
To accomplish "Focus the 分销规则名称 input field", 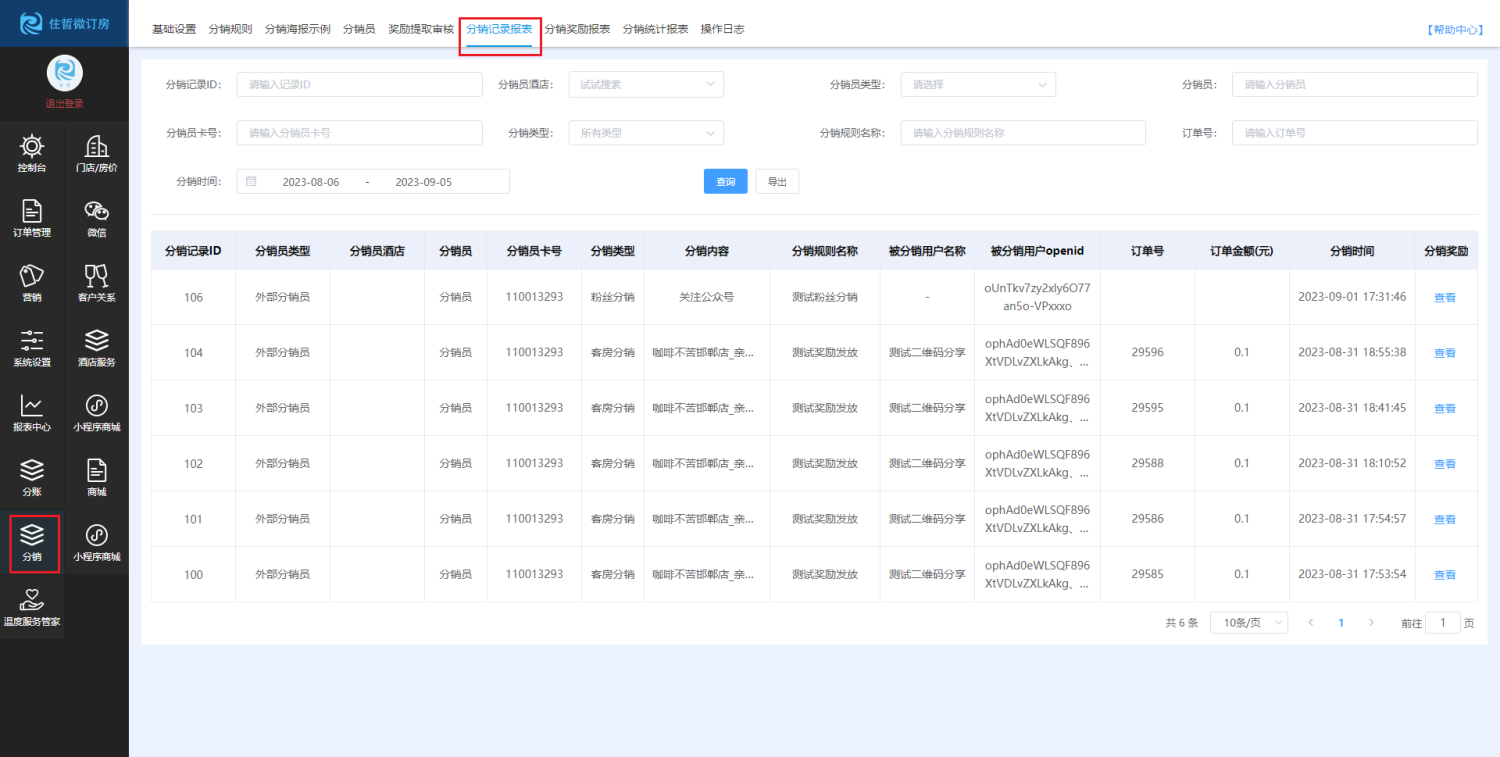I will (1023, 133).
